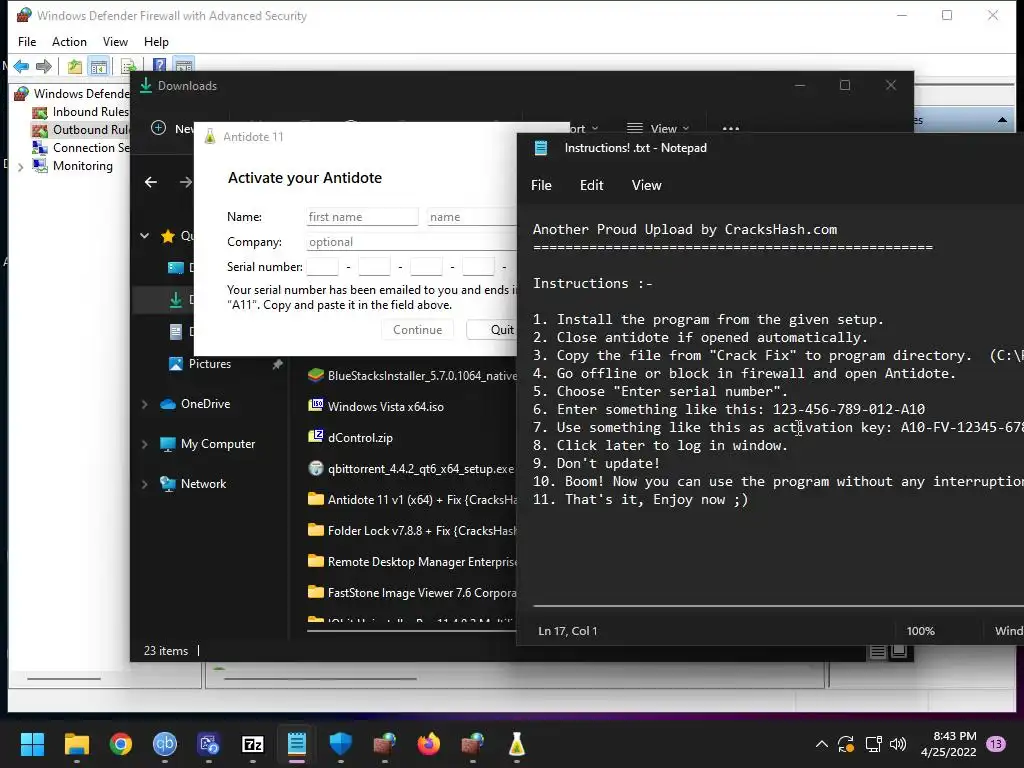This screenshot has height=768, width=1024.
Task: Select Folder Lock v7.8.8 folder
Action: (x=411, y=531)
